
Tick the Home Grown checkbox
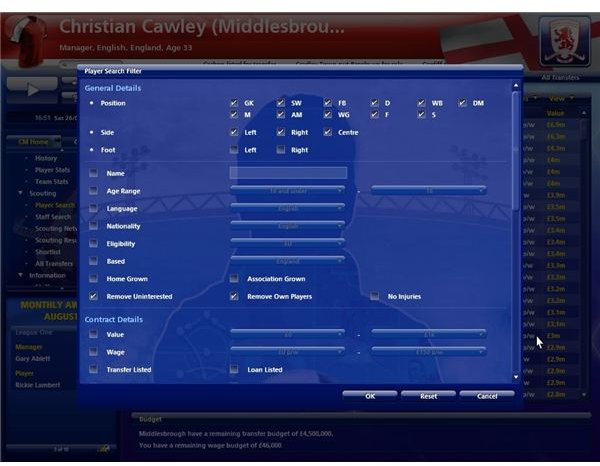(x=93, y=279)
